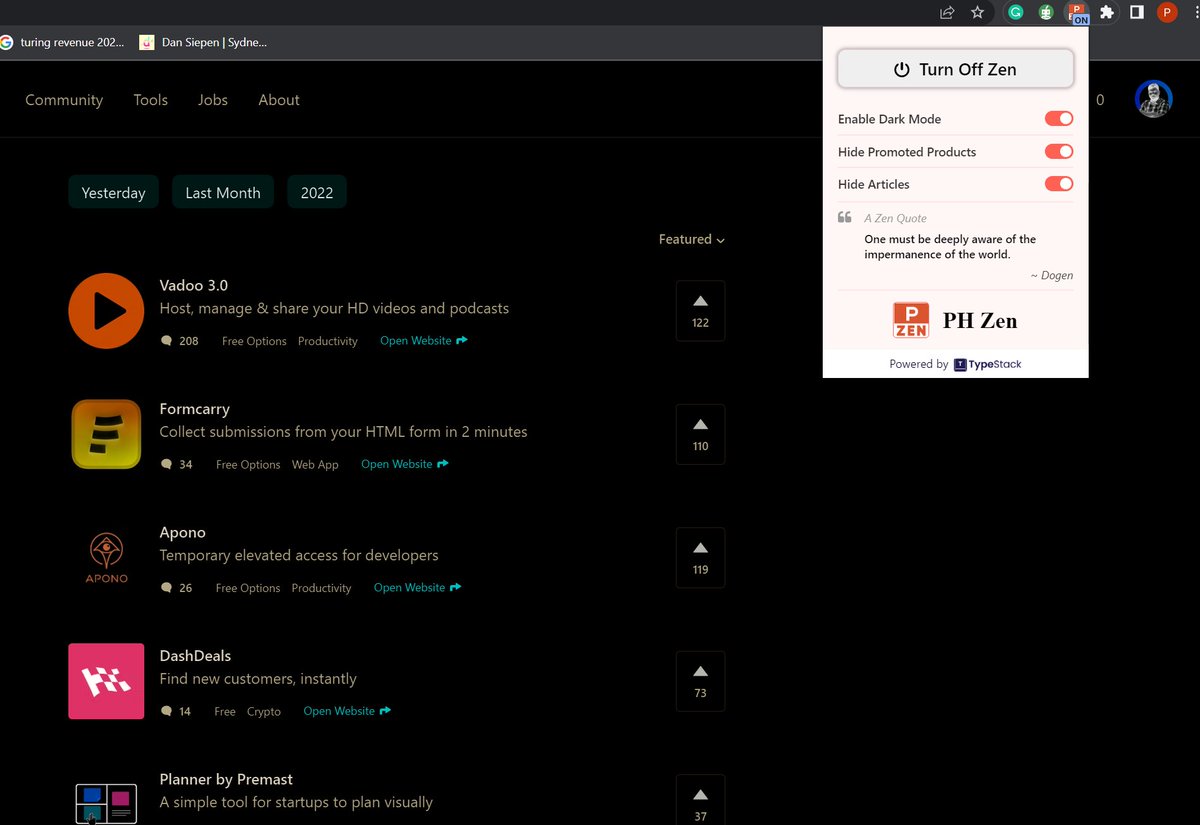Open the Community menu
This screenshot has height=825, width=1200.
(64, 100)
